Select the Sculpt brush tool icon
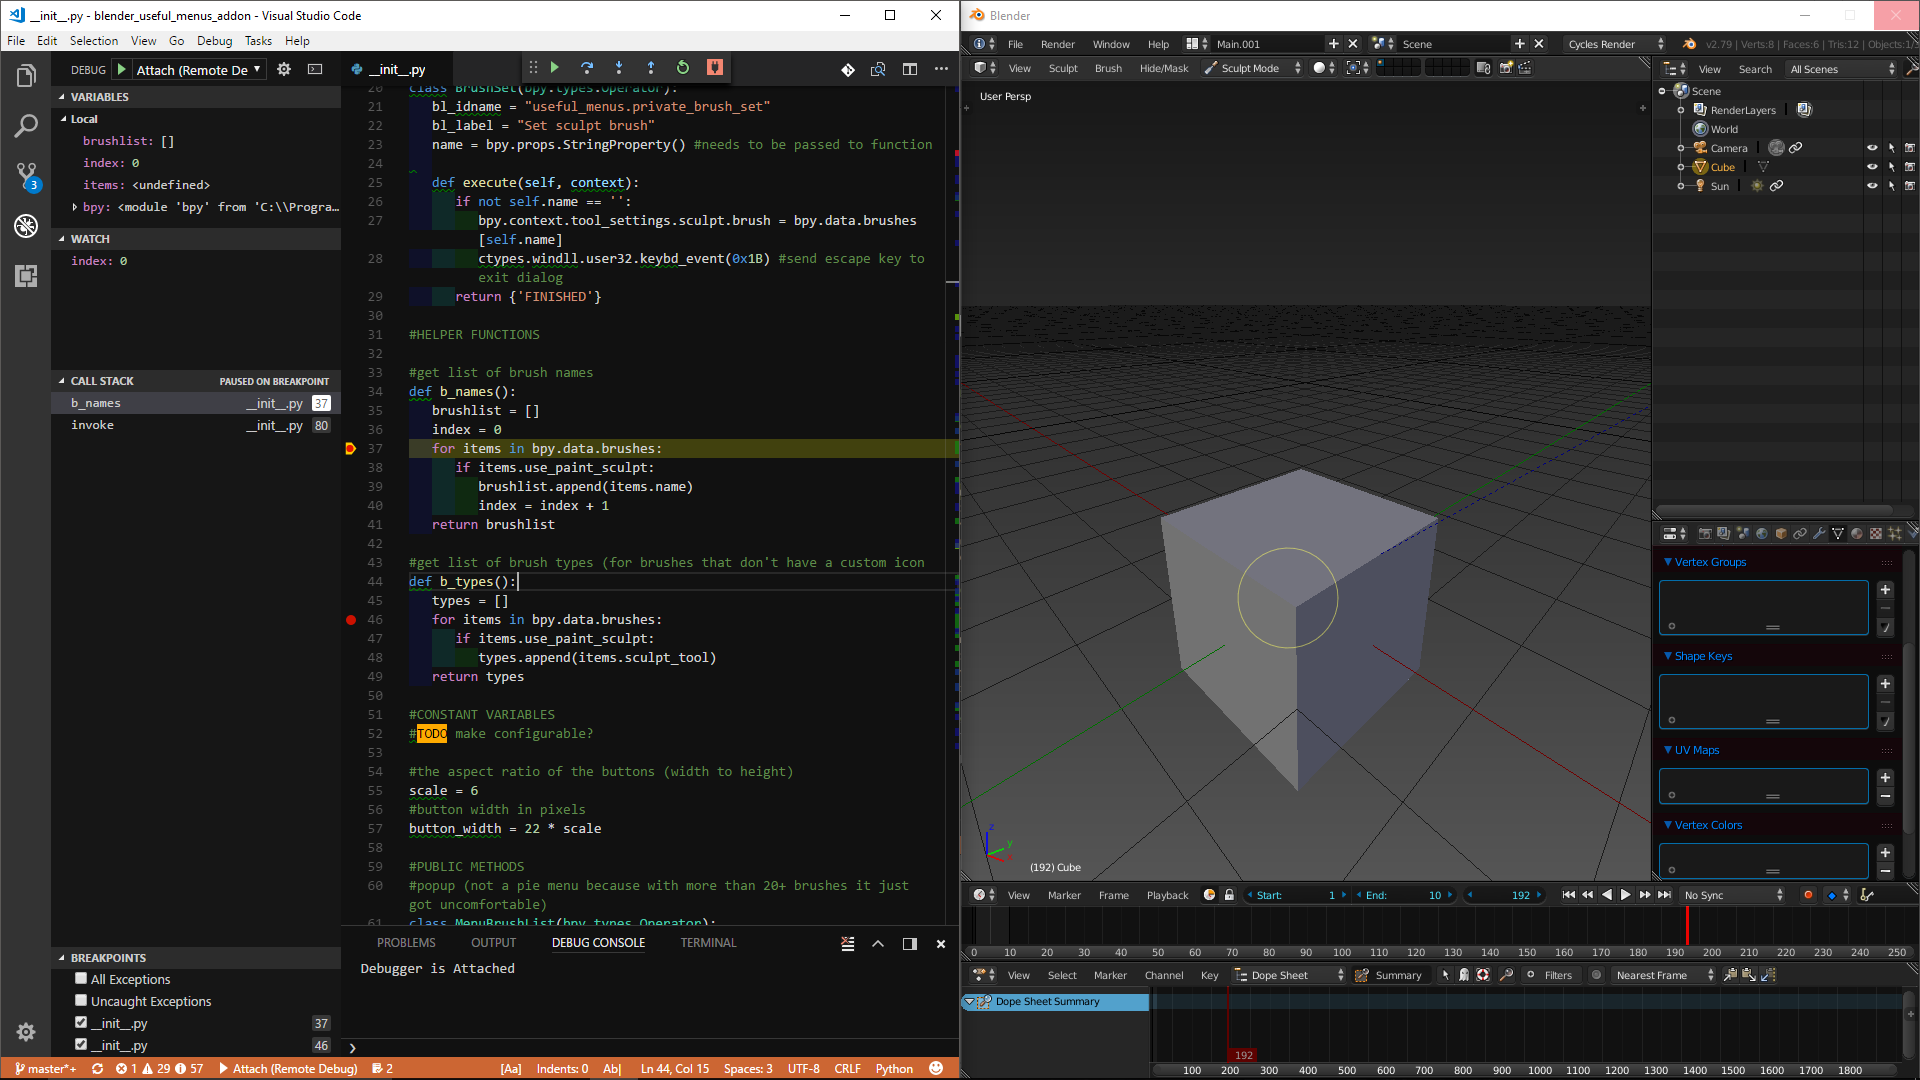 [1205, 67]
